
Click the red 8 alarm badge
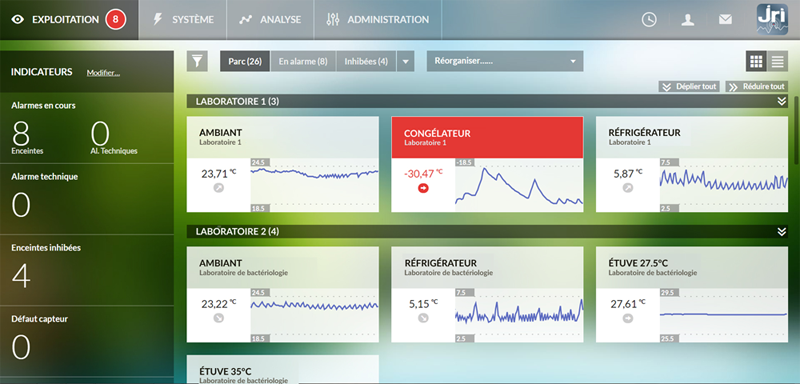coord(115,20)
